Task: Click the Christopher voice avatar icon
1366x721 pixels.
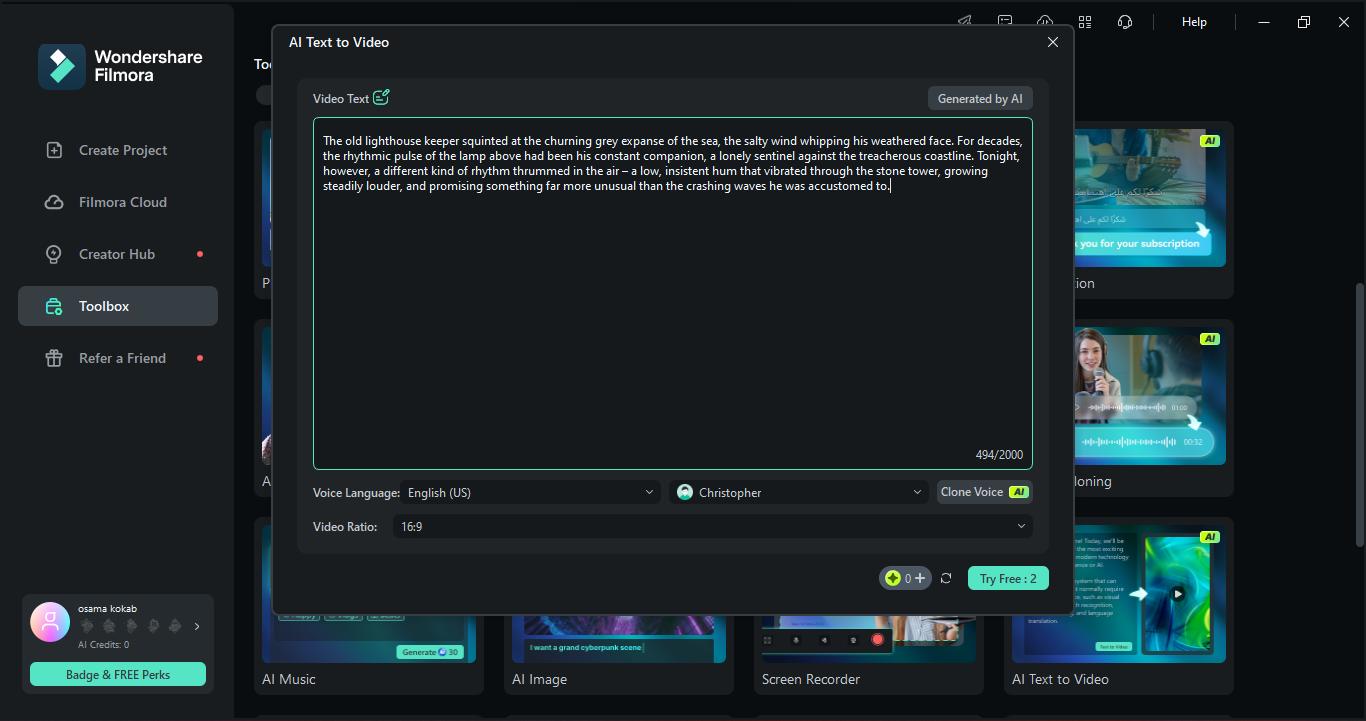Action: [x=685, y=492]
